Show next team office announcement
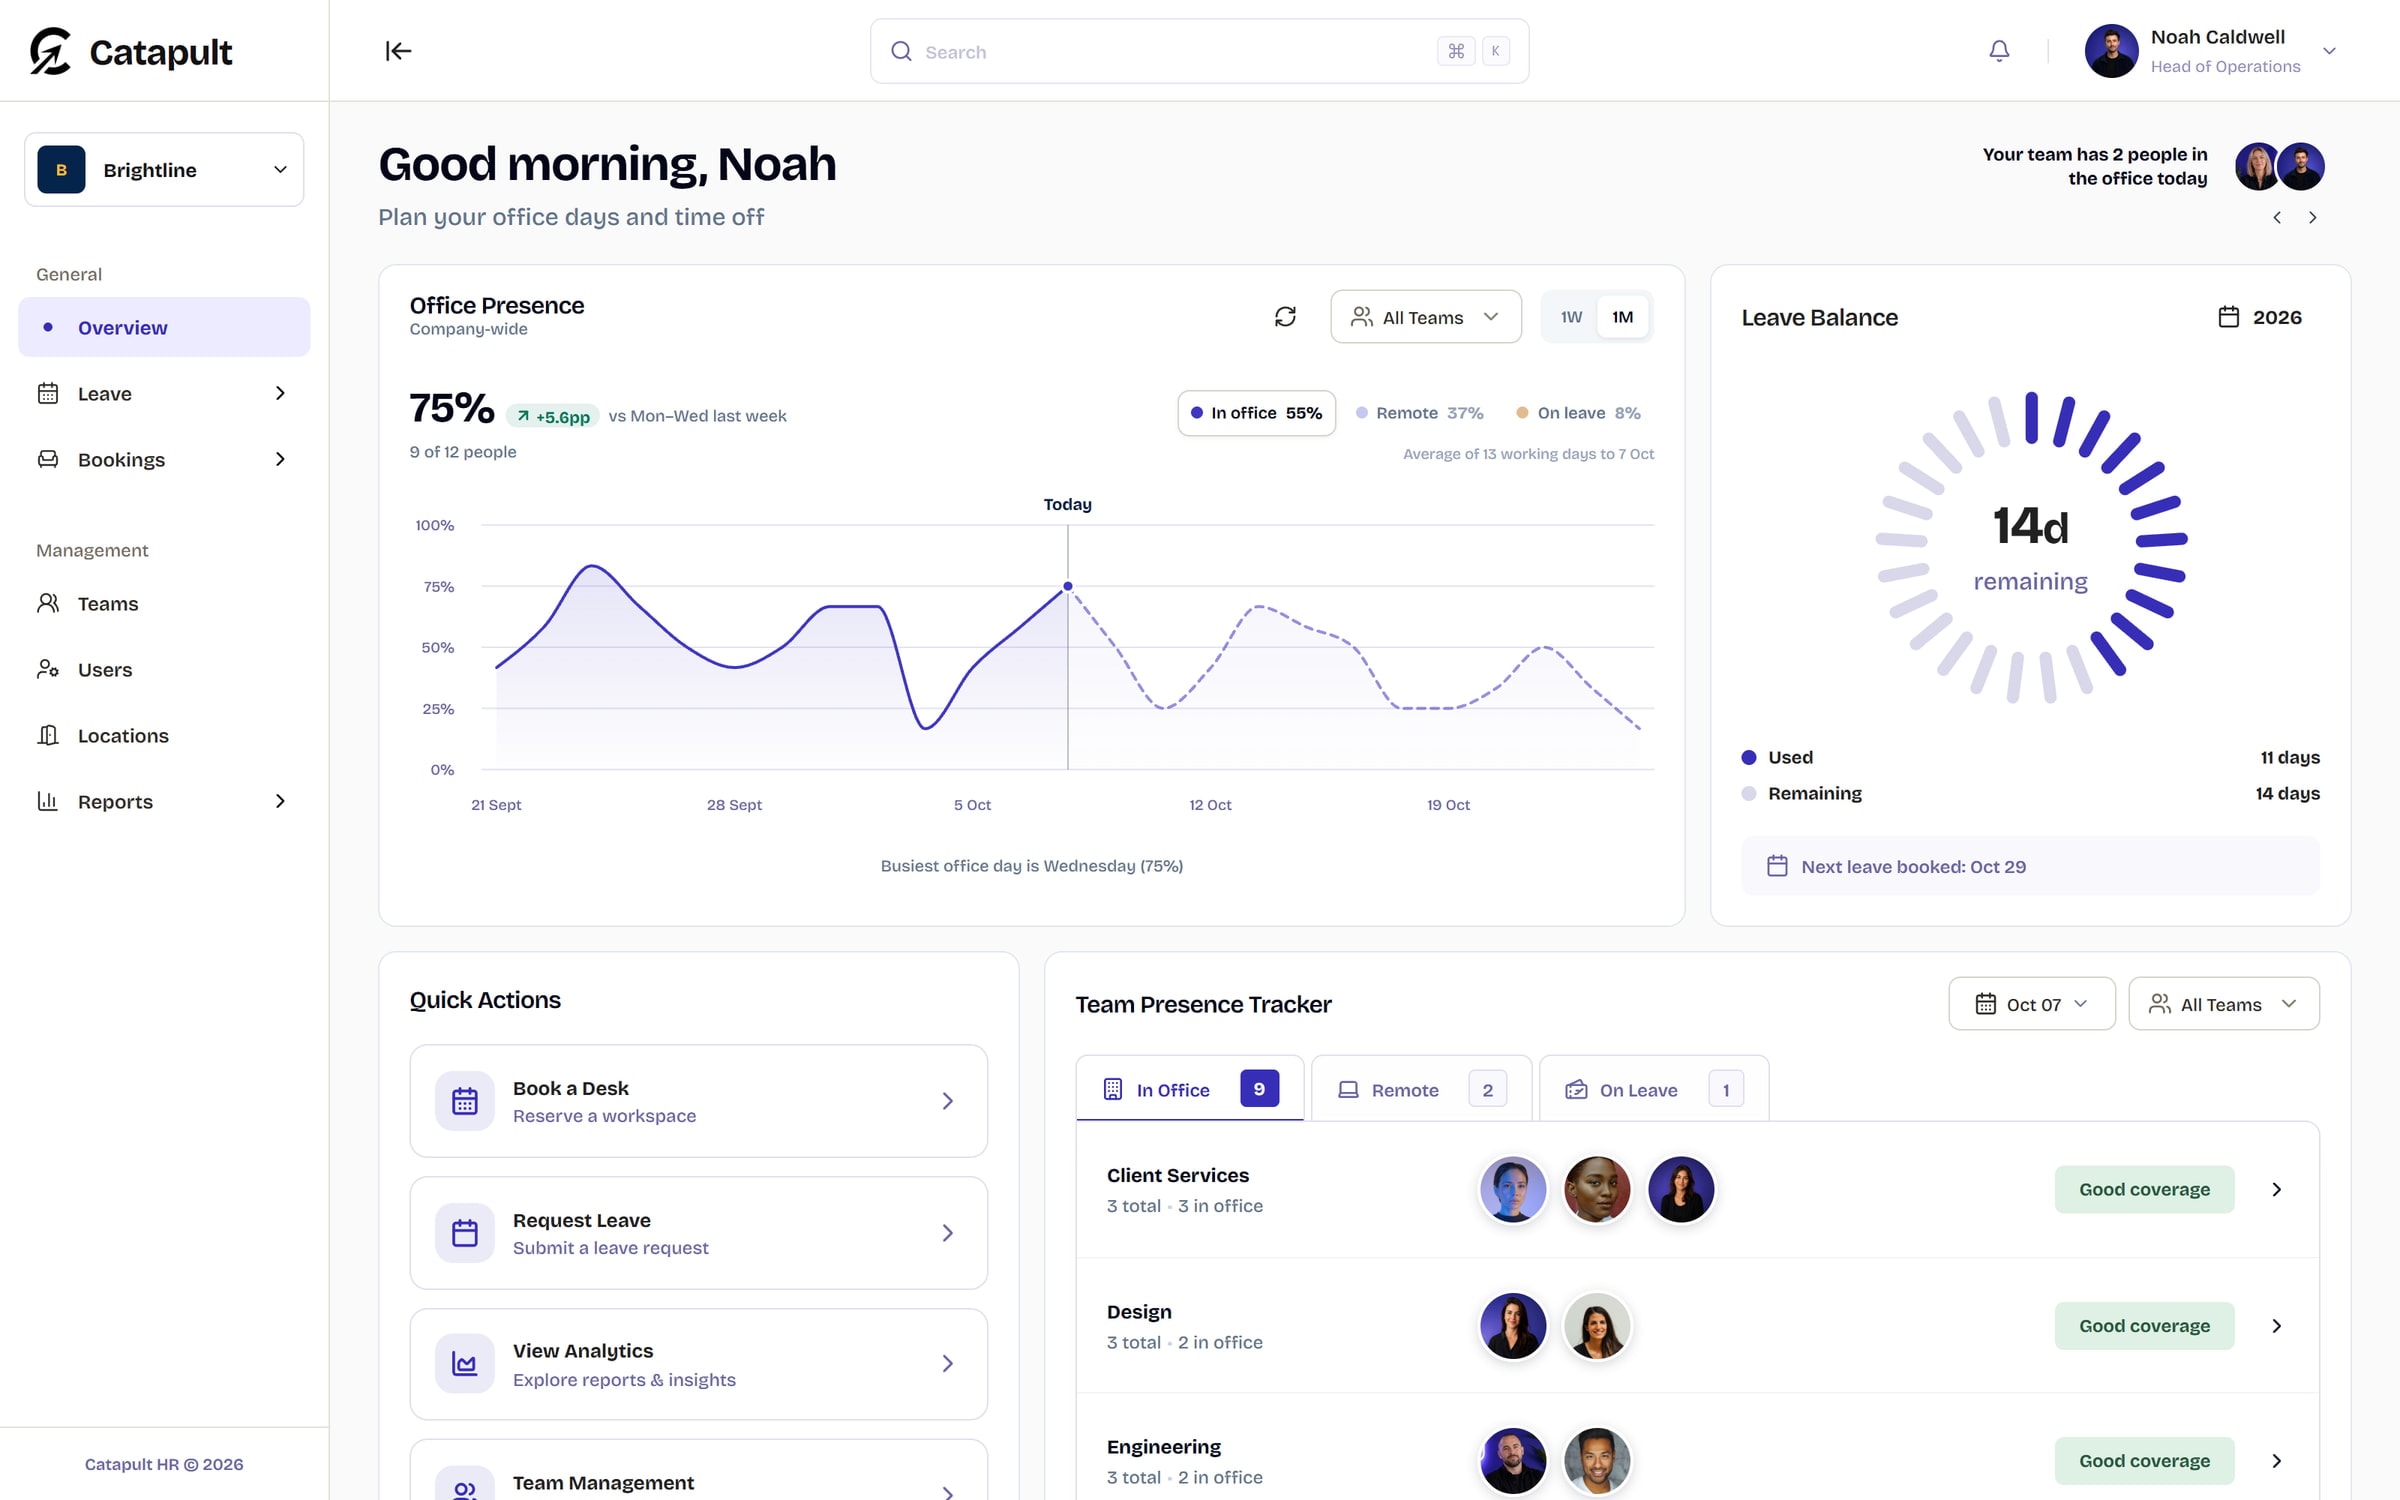2400x1500 pixels. 2312,217
